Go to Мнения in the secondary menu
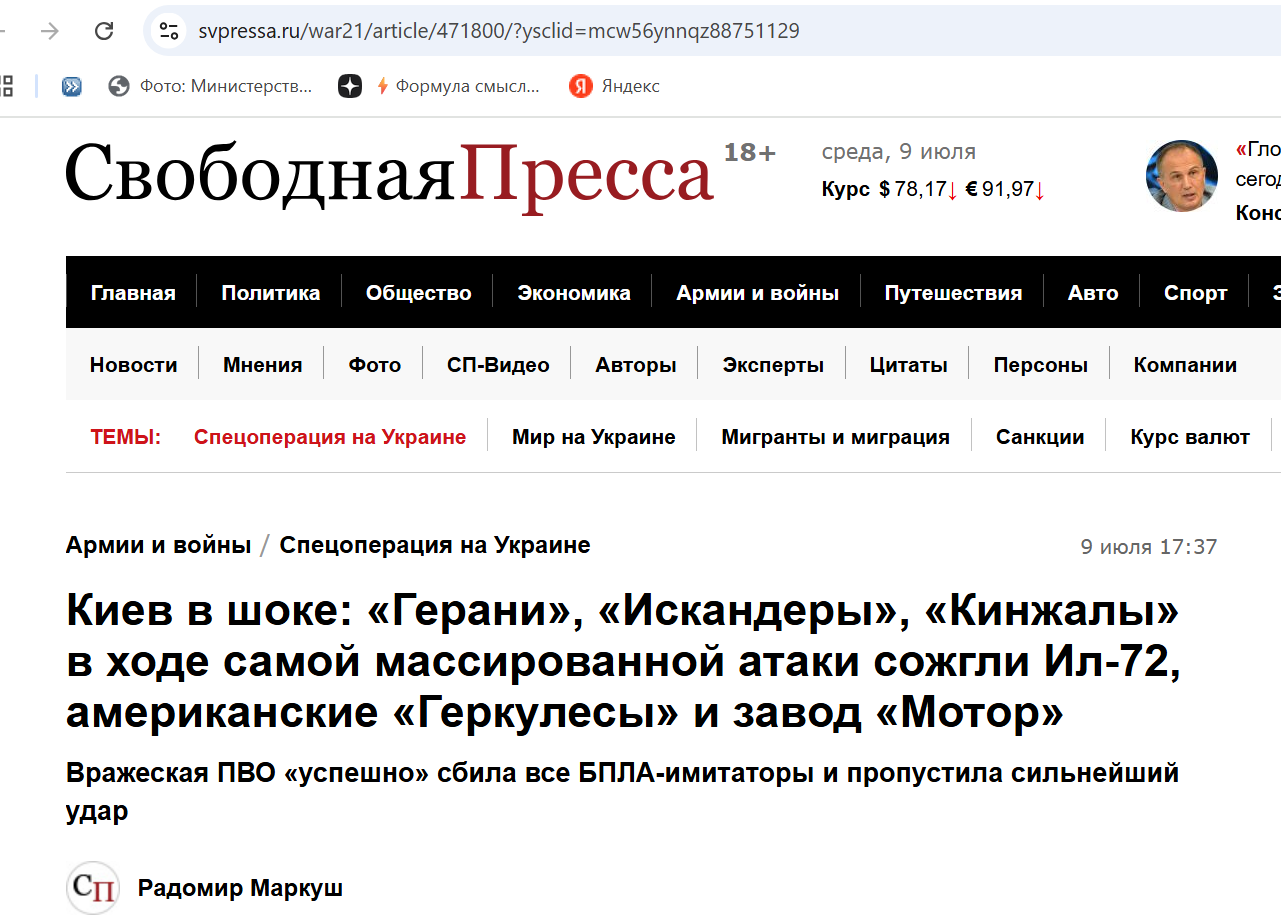Image resolution: width=1281 pixels, height=915 pixels. (263, 365)
